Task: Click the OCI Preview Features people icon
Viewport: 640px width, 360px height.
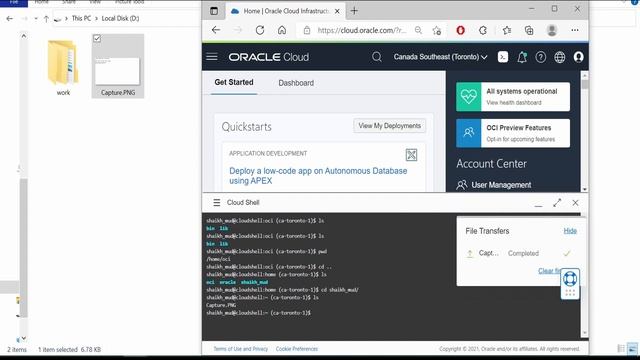Action: tap(469, 133)
